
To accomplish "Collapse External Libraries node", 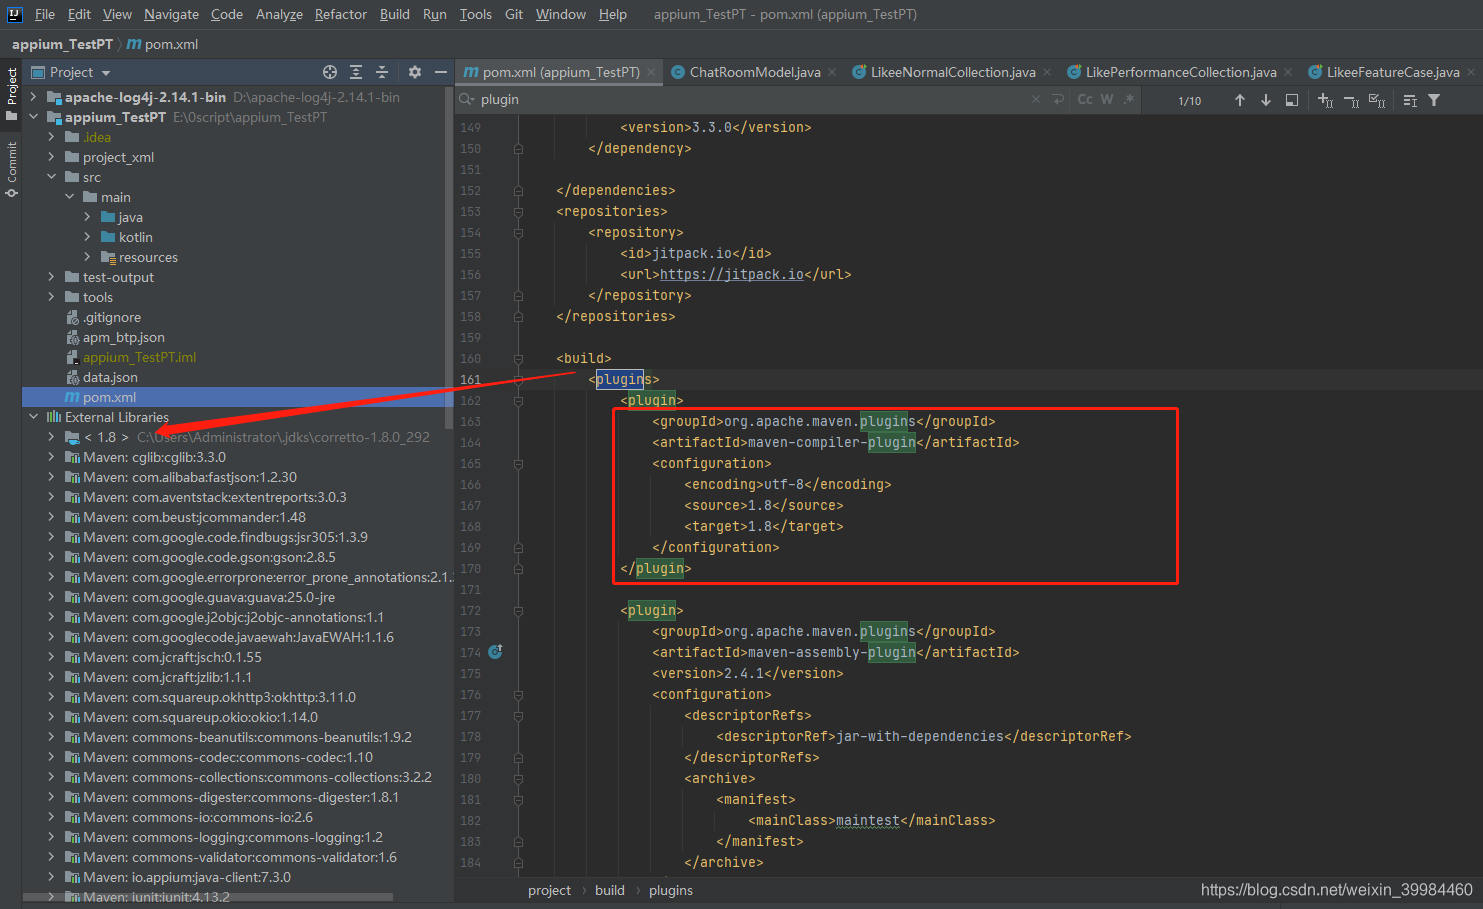I will tap(33, 417).
